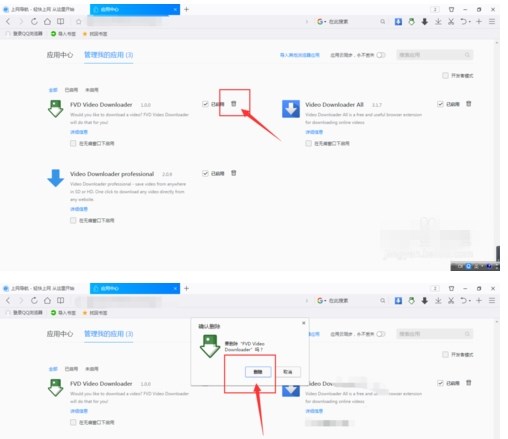
Task: Delete FVD Video Downloader via trash icon, window without dialog
Action: point(234,104)
